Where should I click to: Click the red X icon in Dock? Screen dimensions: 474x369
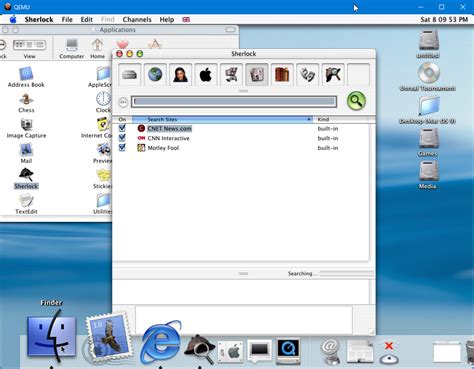(389, 353)
